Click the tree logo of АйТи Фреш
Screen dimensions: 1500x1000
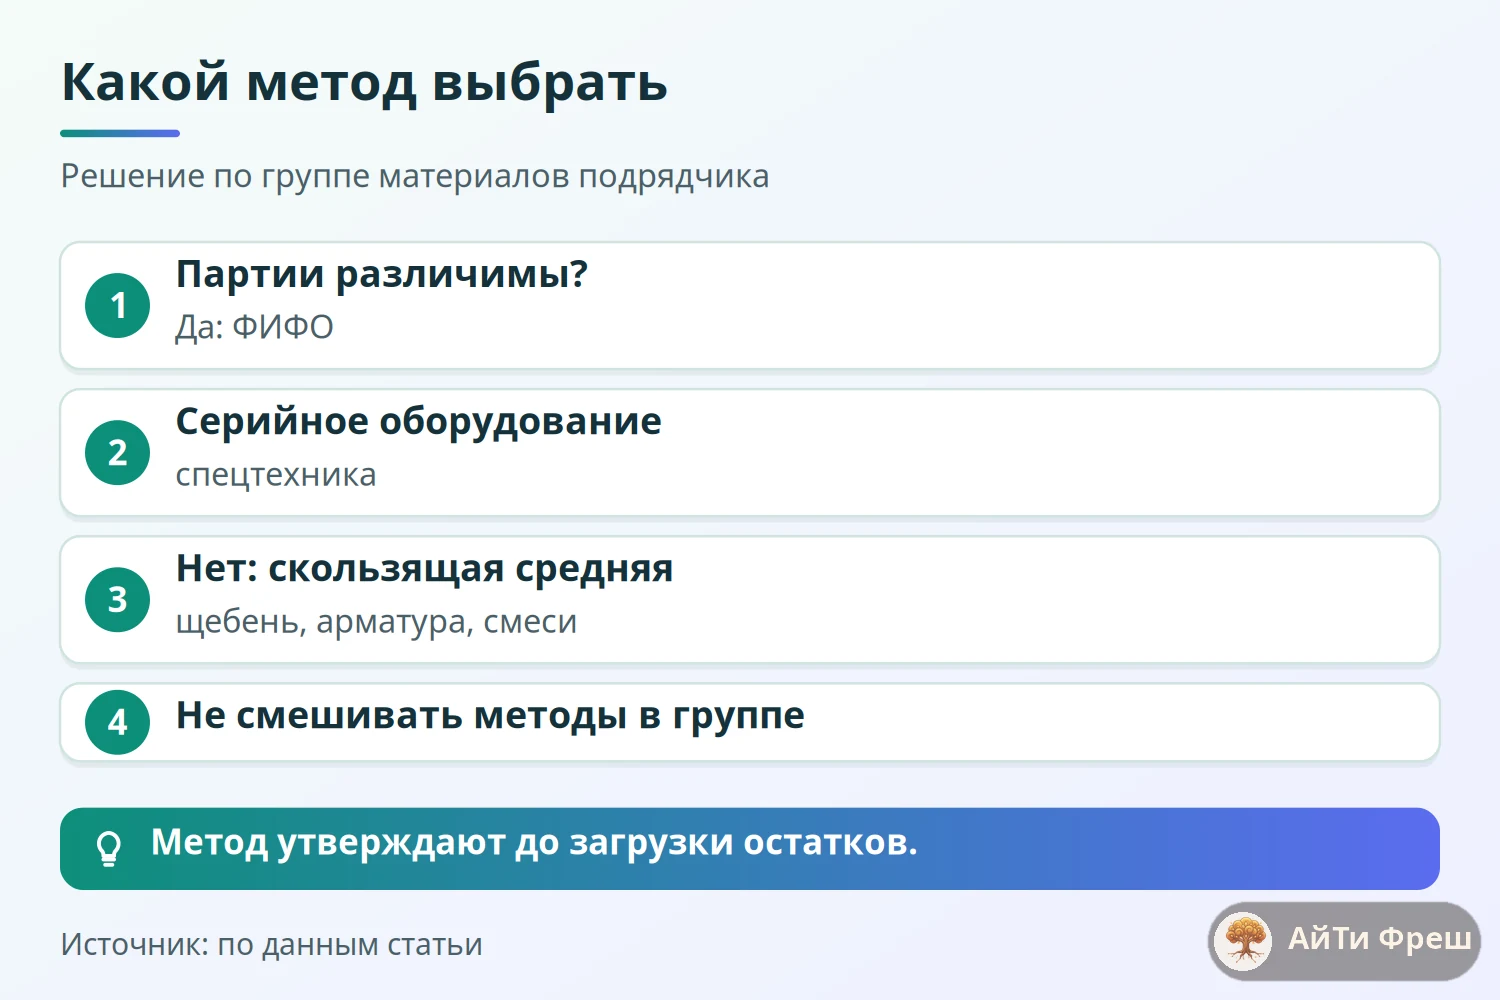click(1244, 941)
